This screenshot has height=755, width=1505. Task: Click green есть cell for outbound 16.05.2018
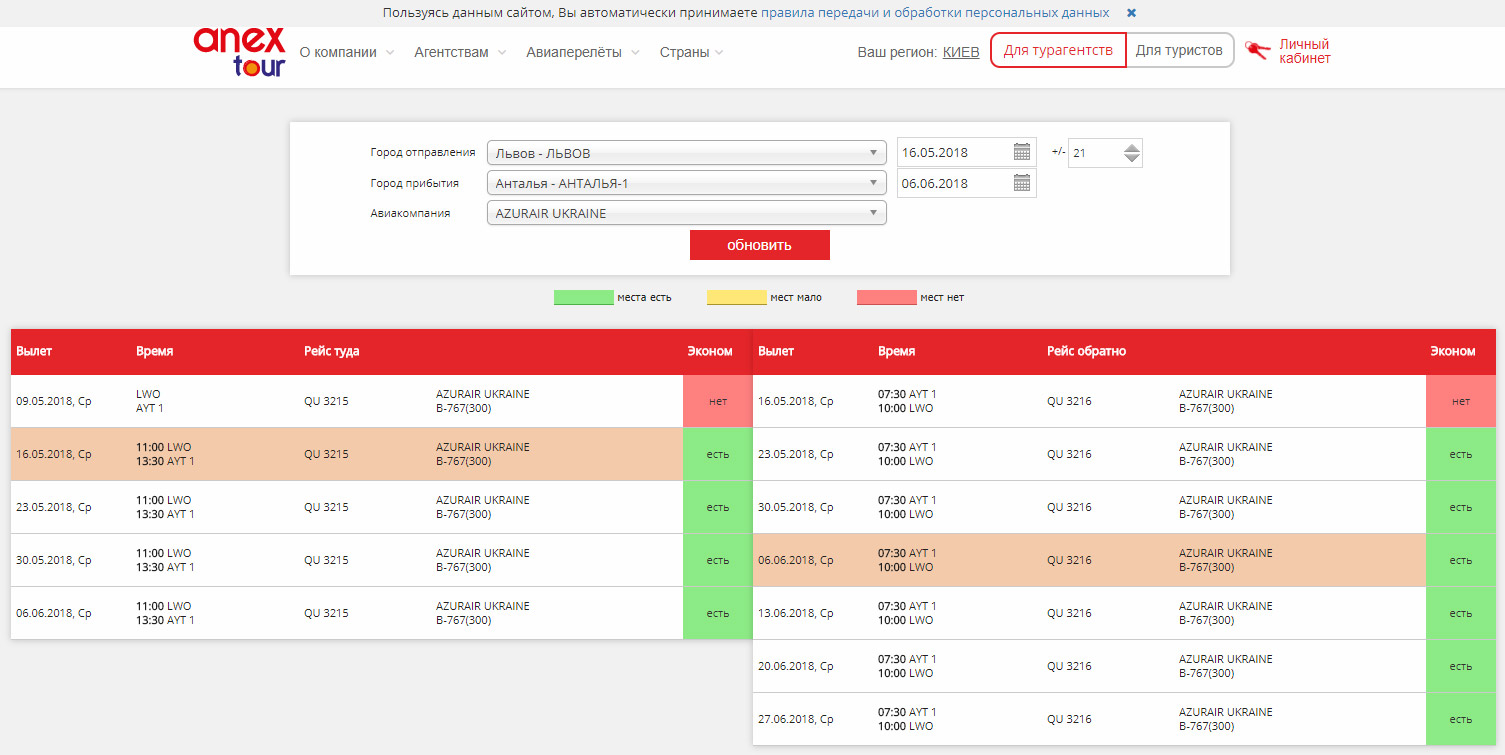[718, 454]
